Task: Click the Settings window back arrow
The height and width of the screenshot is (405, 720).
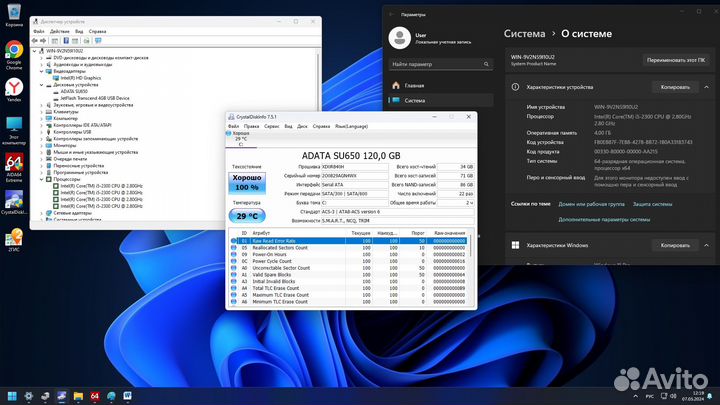Action: [x=391, y=15]
